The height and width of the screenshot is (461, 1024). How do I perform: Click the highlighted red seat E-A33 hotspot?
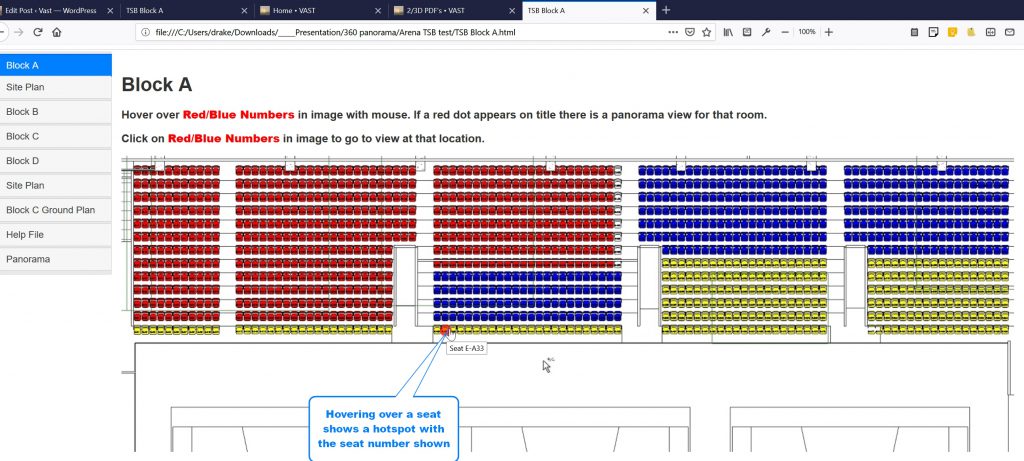445,329
